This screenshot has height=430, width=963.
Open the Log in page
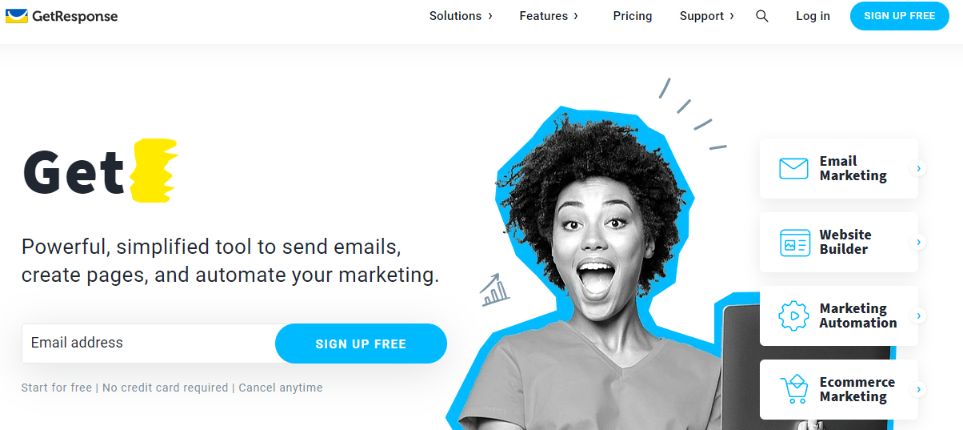coord(813,16)
